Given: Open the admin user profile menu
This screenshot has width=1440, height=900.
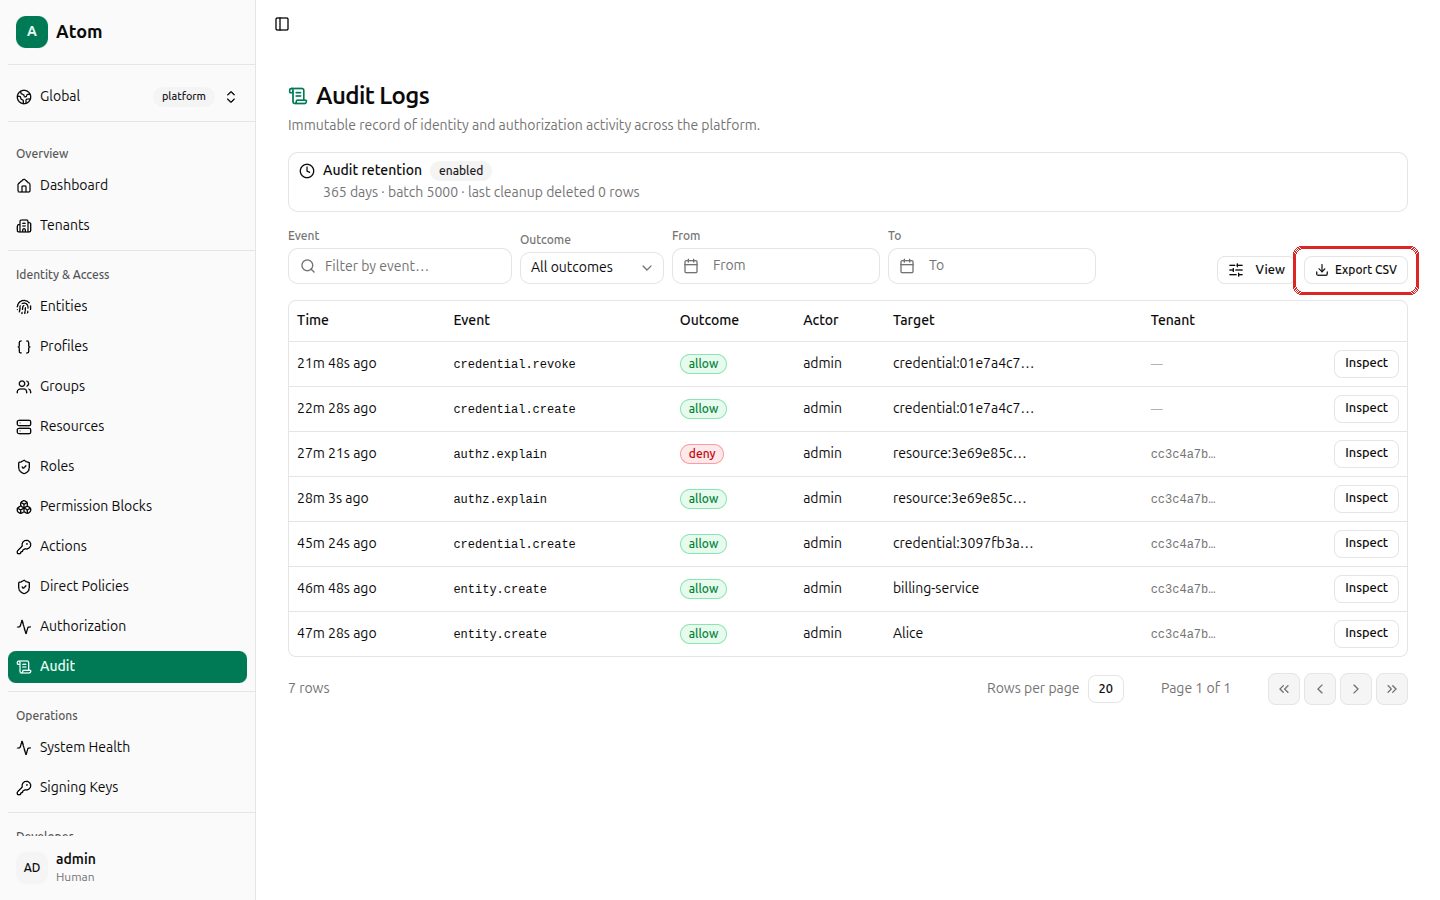Looking at the screenshot, I should 127,867.
